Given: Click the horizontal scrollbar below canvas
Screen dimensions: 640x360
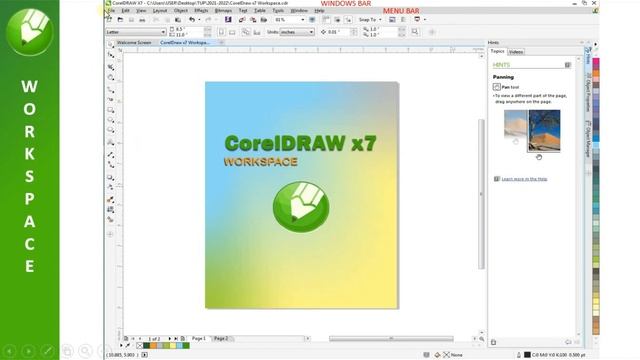Looking at the screenshot, I should [x=391, y=338].
